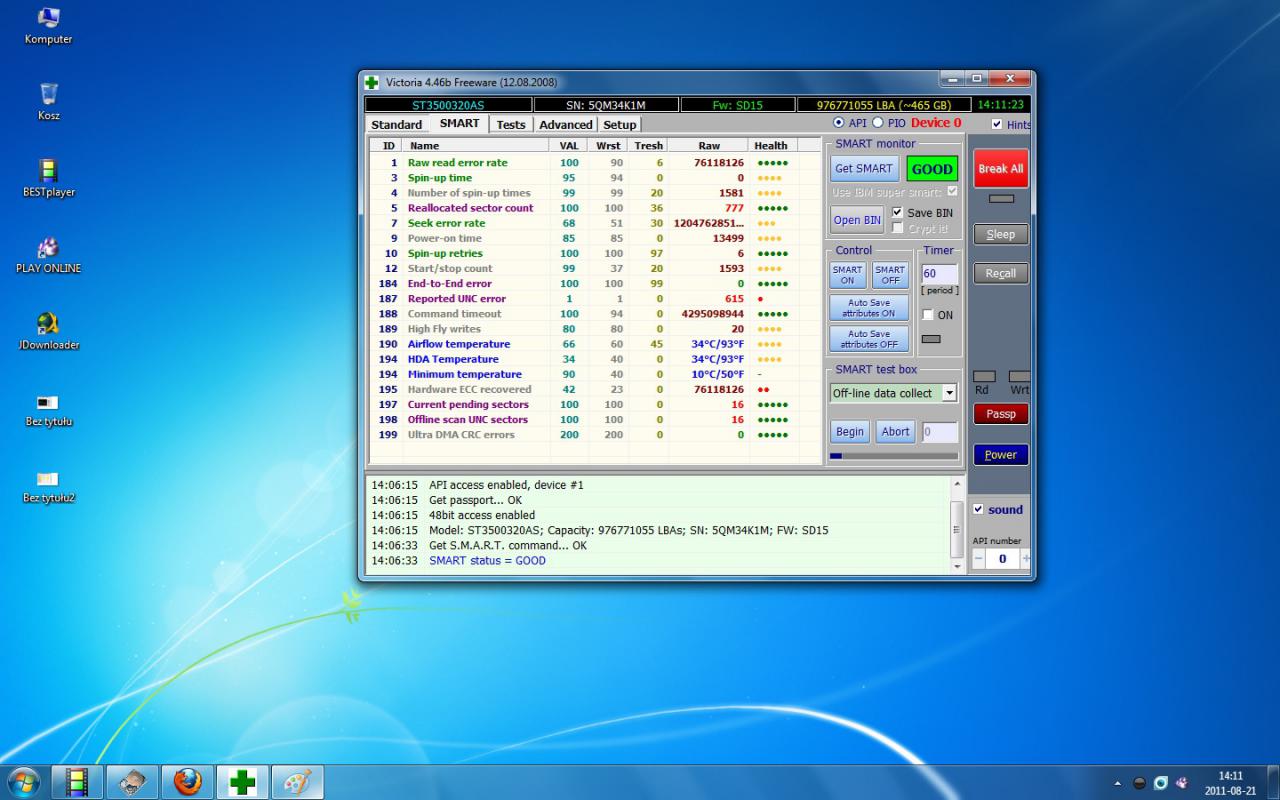Image resolution: width=1280 pixels, height=800 pixels.
Task: Select the 'Reported UNC error' row
Action: tap(595, 299)
